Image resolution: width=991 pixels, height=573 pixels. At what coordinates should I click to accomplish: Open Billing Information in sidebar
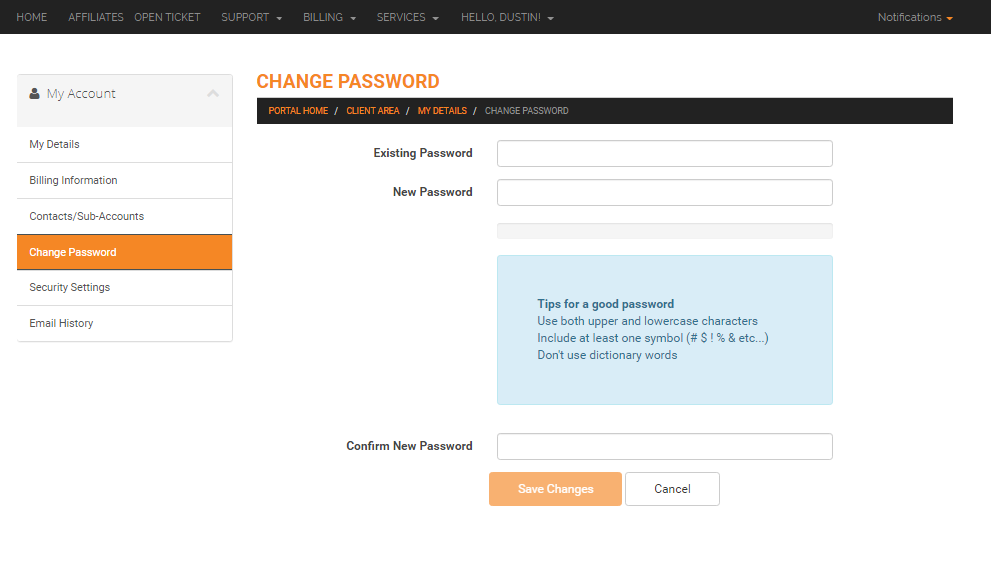tap(125, 181)
